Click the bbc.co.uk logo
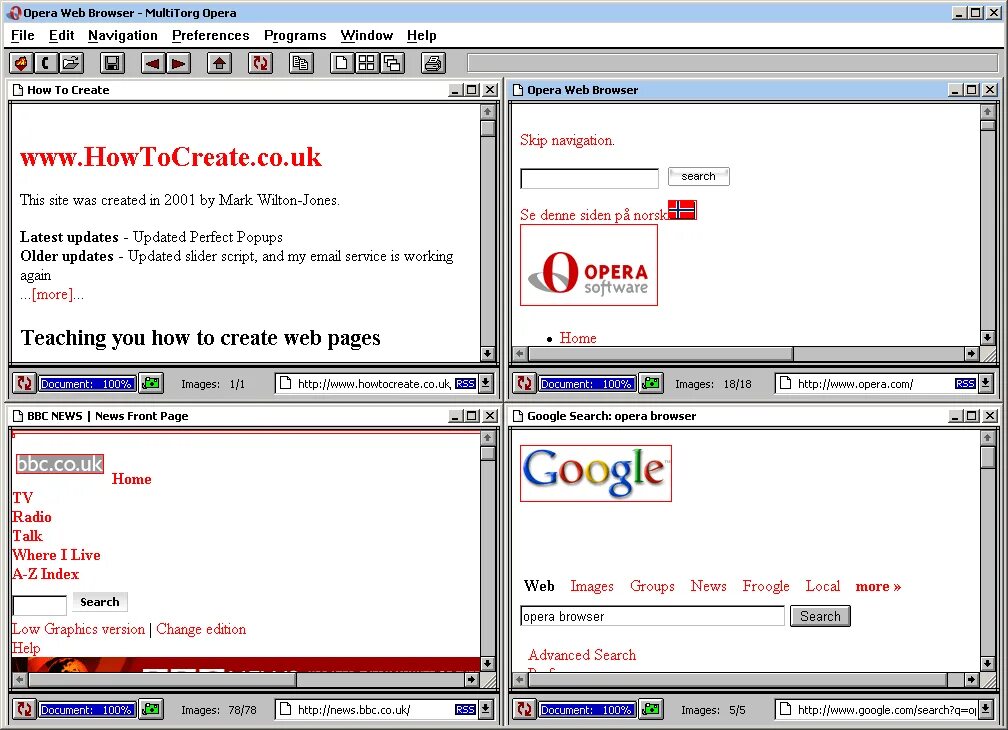Image resolution: width=1008 pixels, height=730 pixels. (x=60, y=463)
